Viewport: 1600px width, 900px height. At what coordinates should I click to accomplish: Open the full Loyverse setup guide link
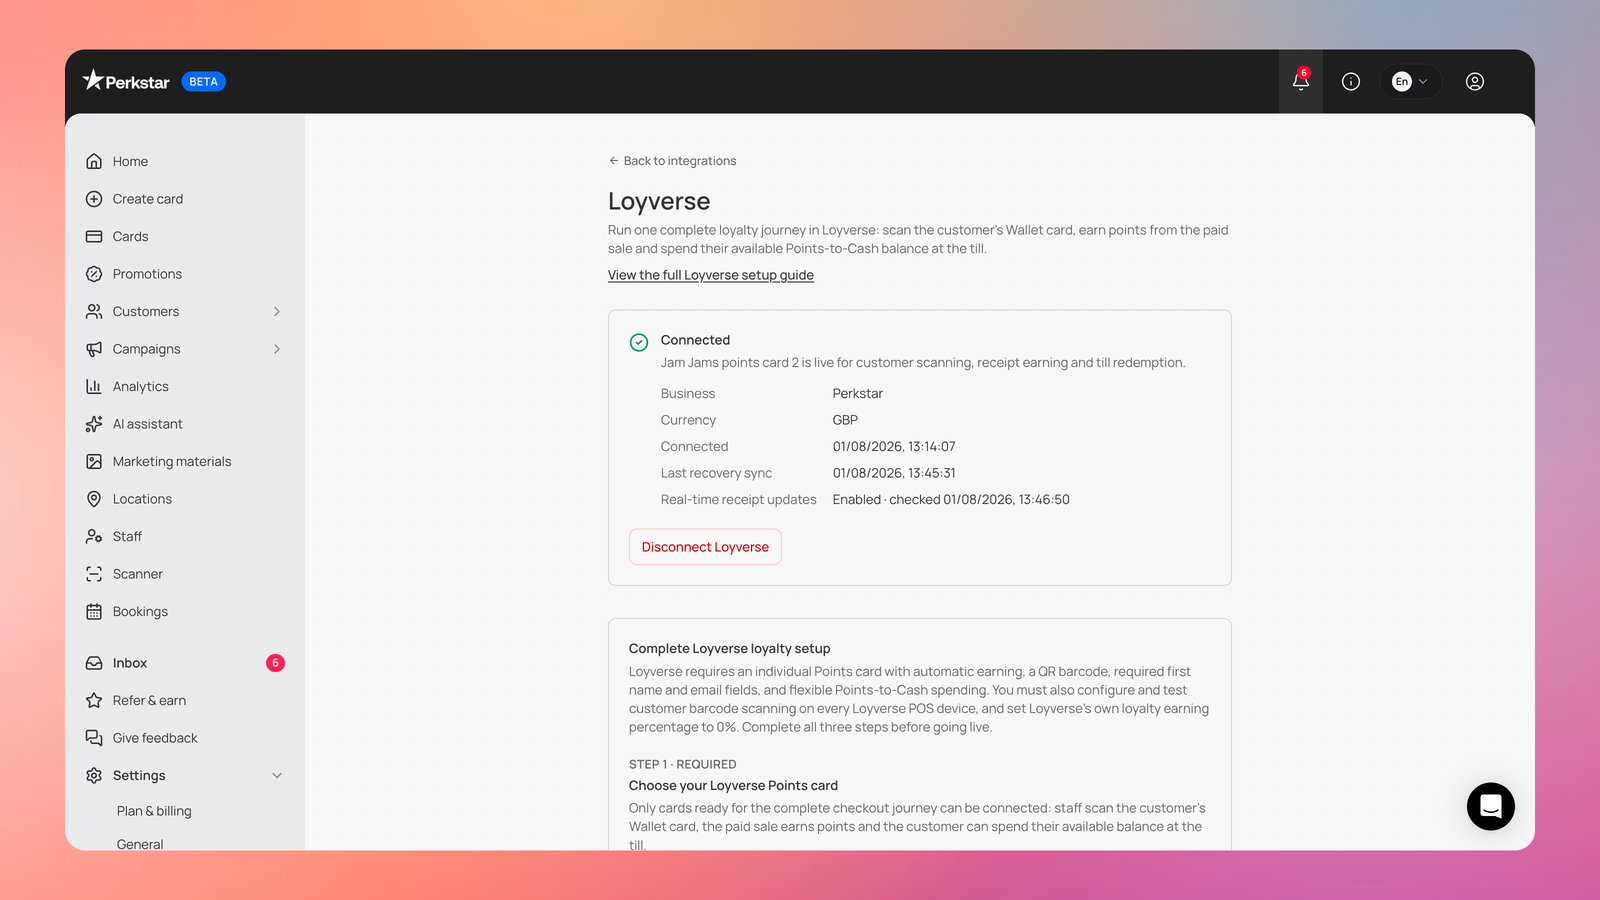711,275
